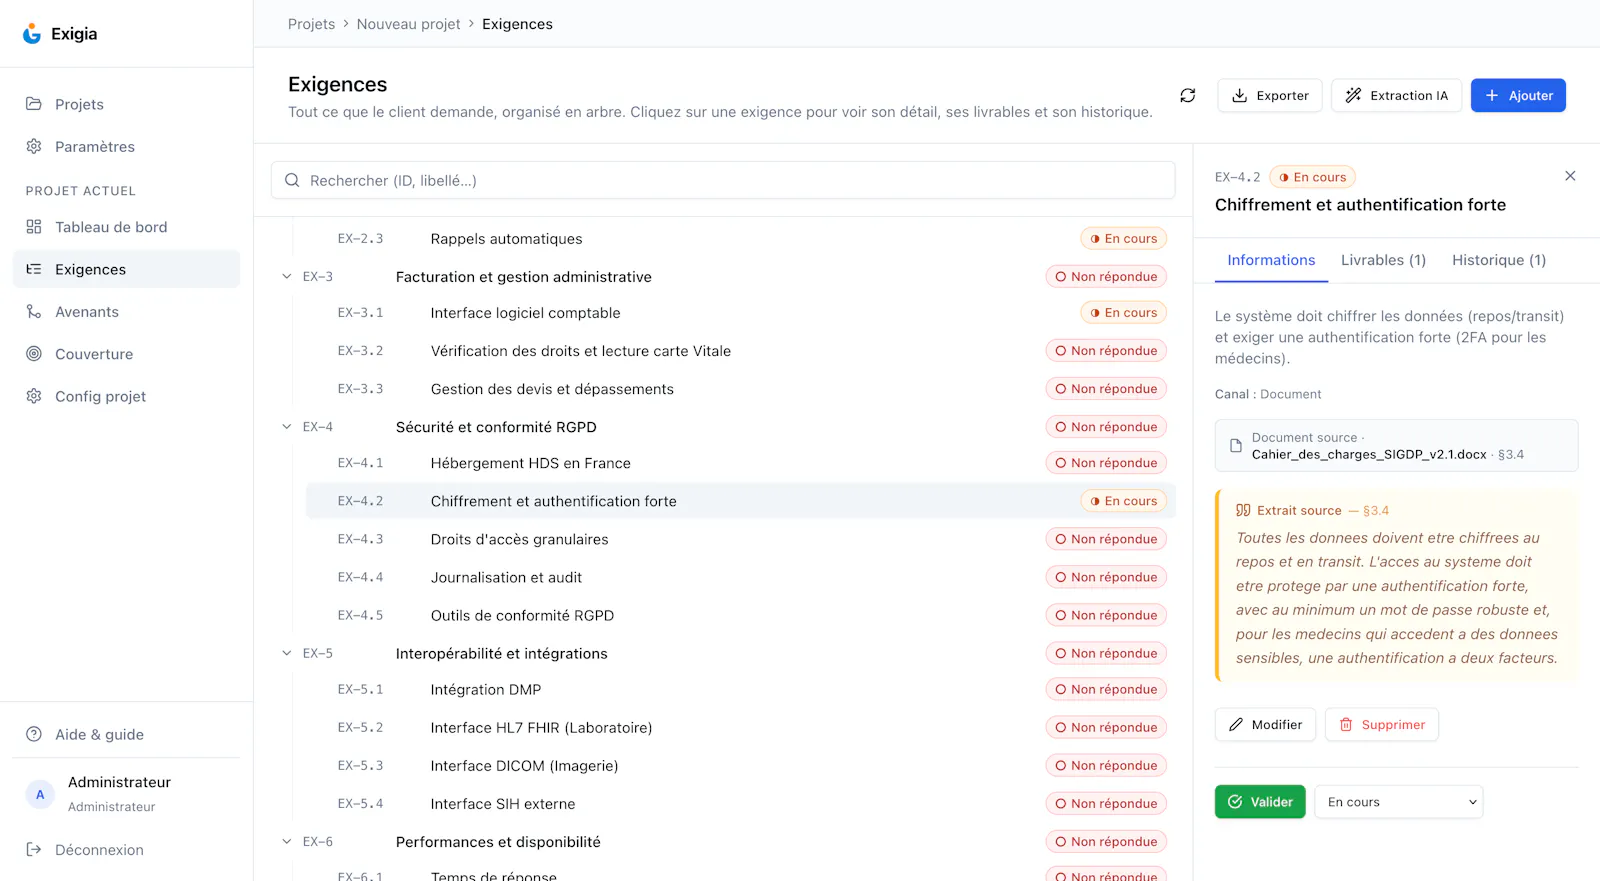Focus the Rechercher search field
The height and width of the screenshot is (881, 1600).
pos(723,180)
